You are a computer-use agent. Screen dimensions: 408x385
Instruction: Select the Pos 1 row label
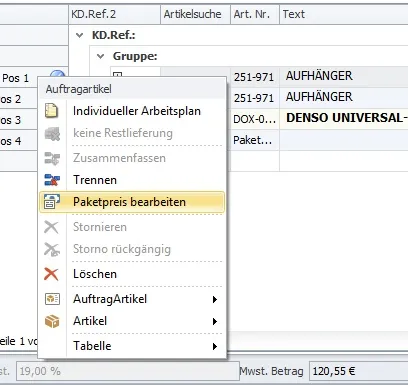tap(15, 78)
